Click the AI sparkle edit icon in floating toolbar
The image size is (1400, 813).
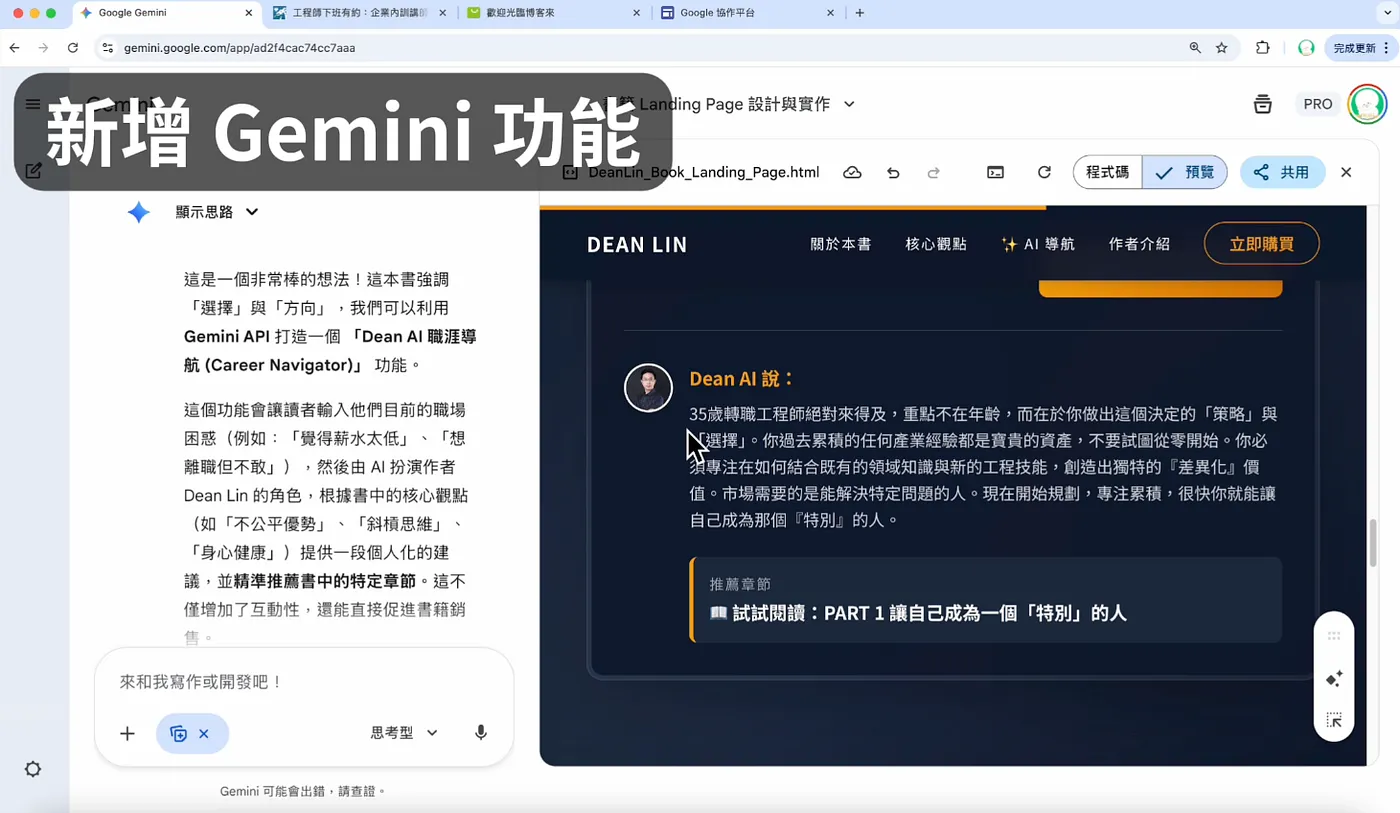1334,679
